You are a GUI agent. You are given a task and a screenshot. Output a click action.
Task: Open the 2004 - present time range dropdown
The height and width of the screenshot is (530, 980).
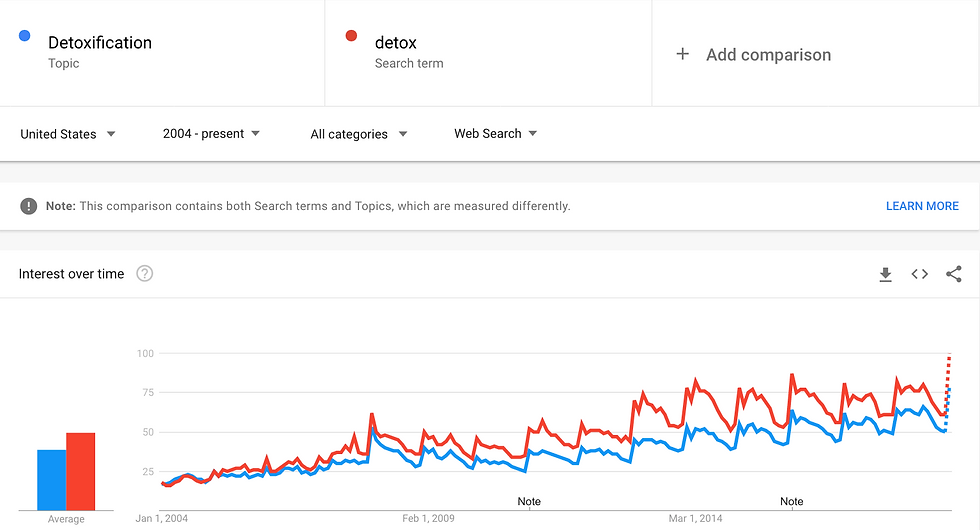pyautogui.click(x=211, y=134)
